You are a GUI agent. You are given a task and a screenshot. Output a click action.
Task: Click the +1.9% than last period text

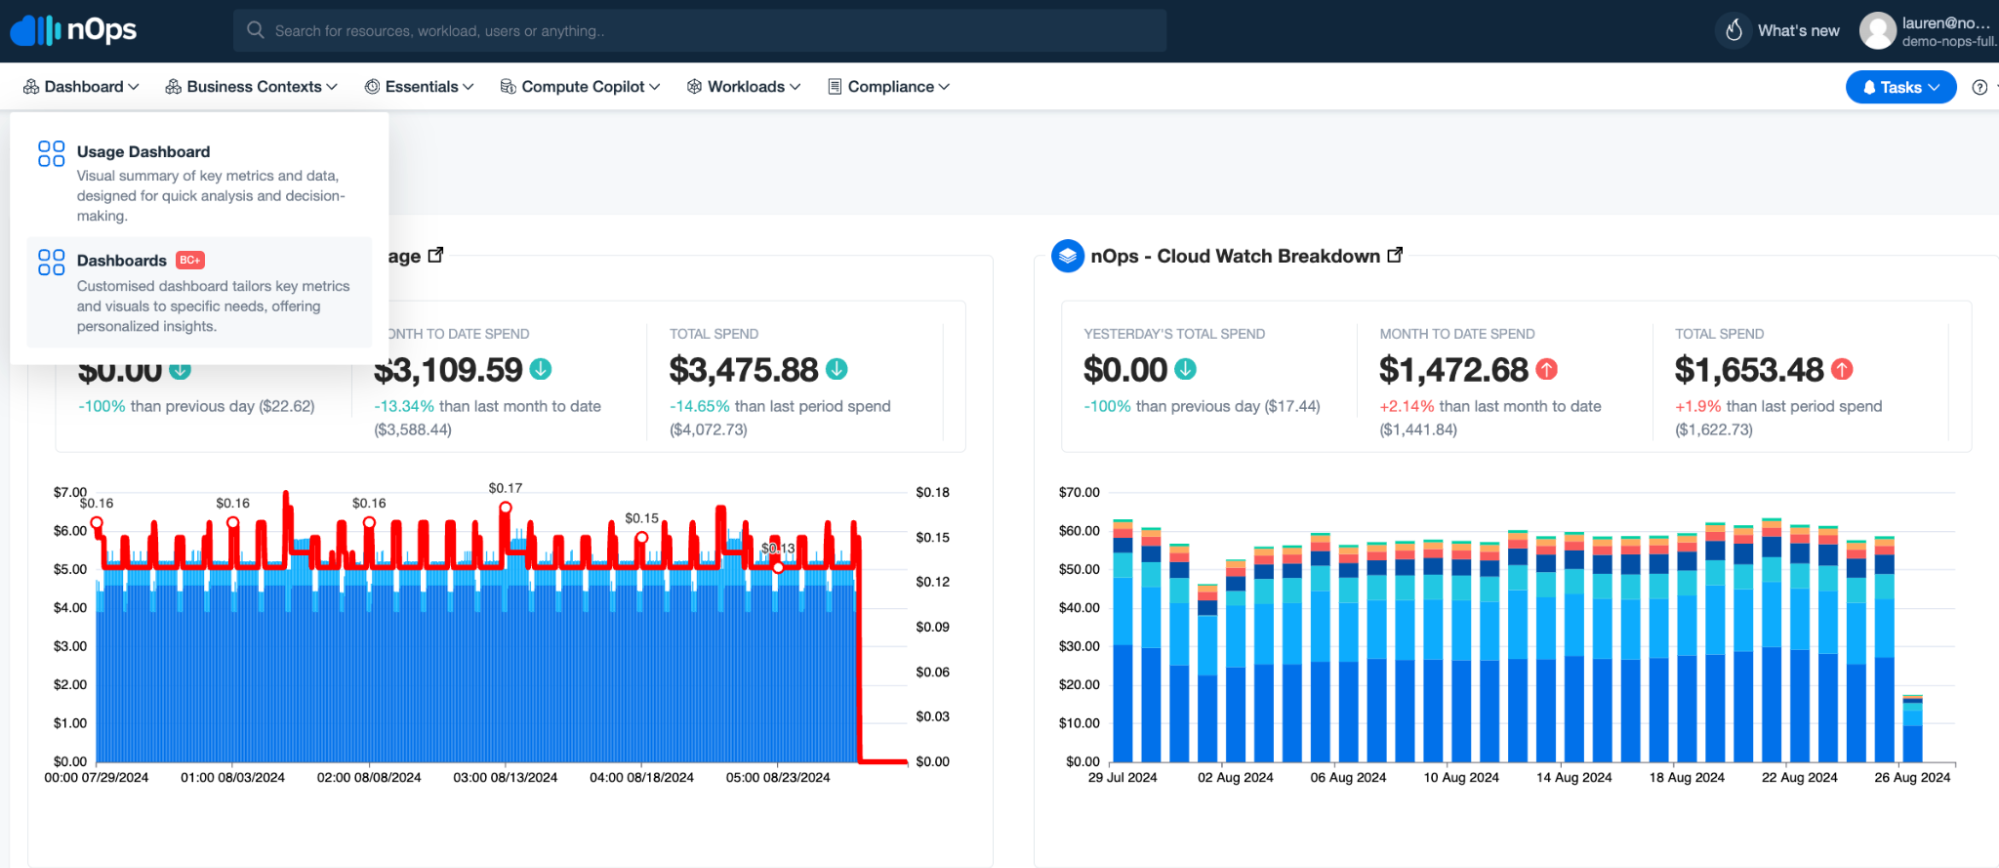[x=1779, y=406]
